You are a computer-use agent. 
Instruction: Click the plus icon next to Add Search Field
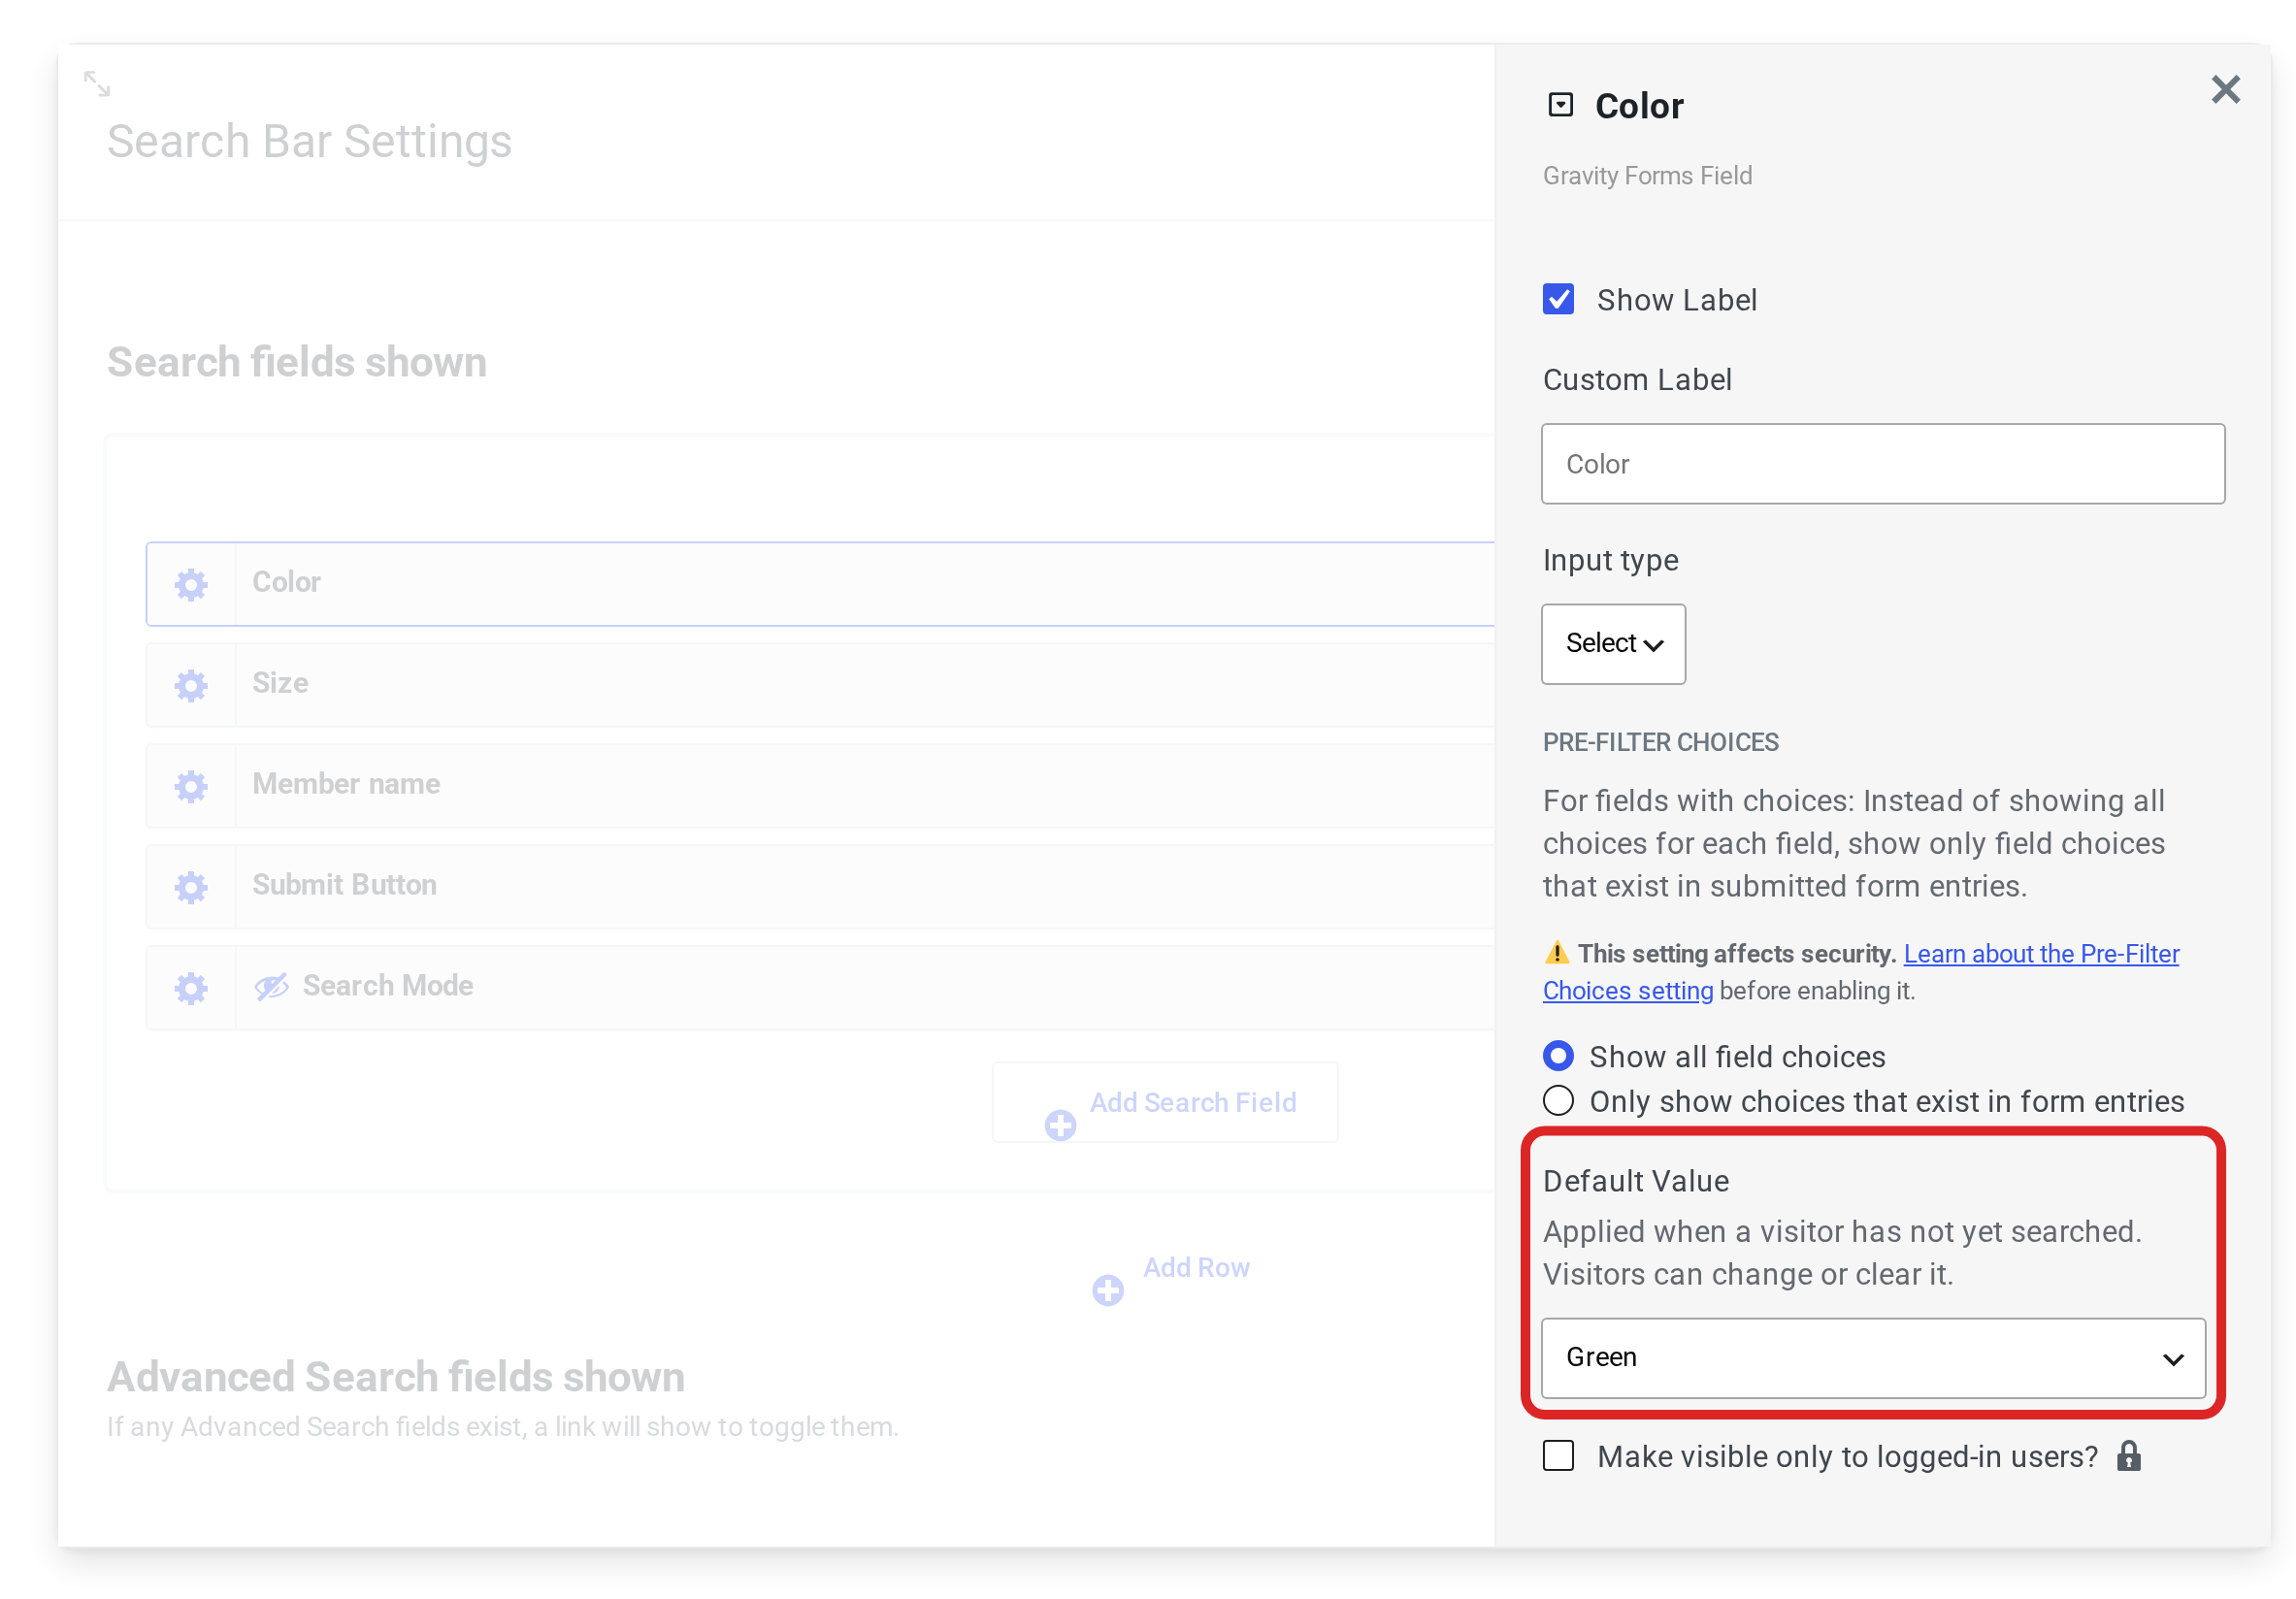1060,1125
